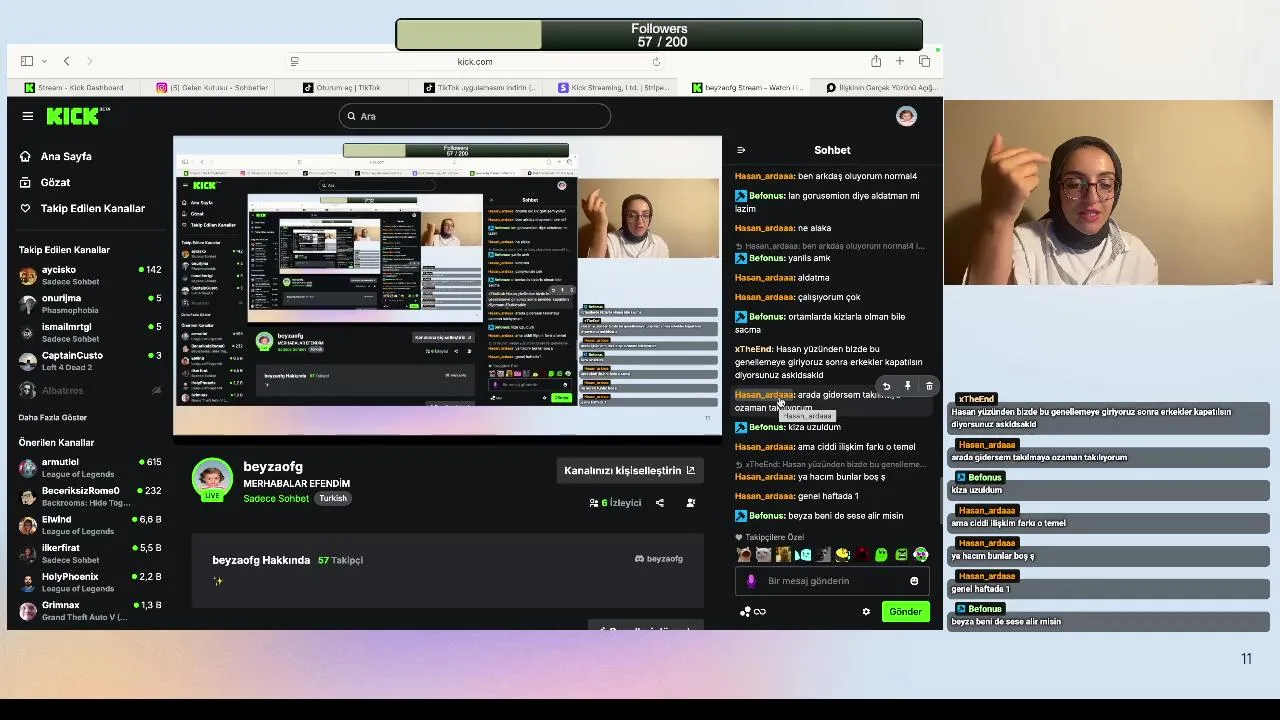Open the user profile avatar menu
The width and height of the screenshot is (1280, 720).
click(x=906, y=116)
